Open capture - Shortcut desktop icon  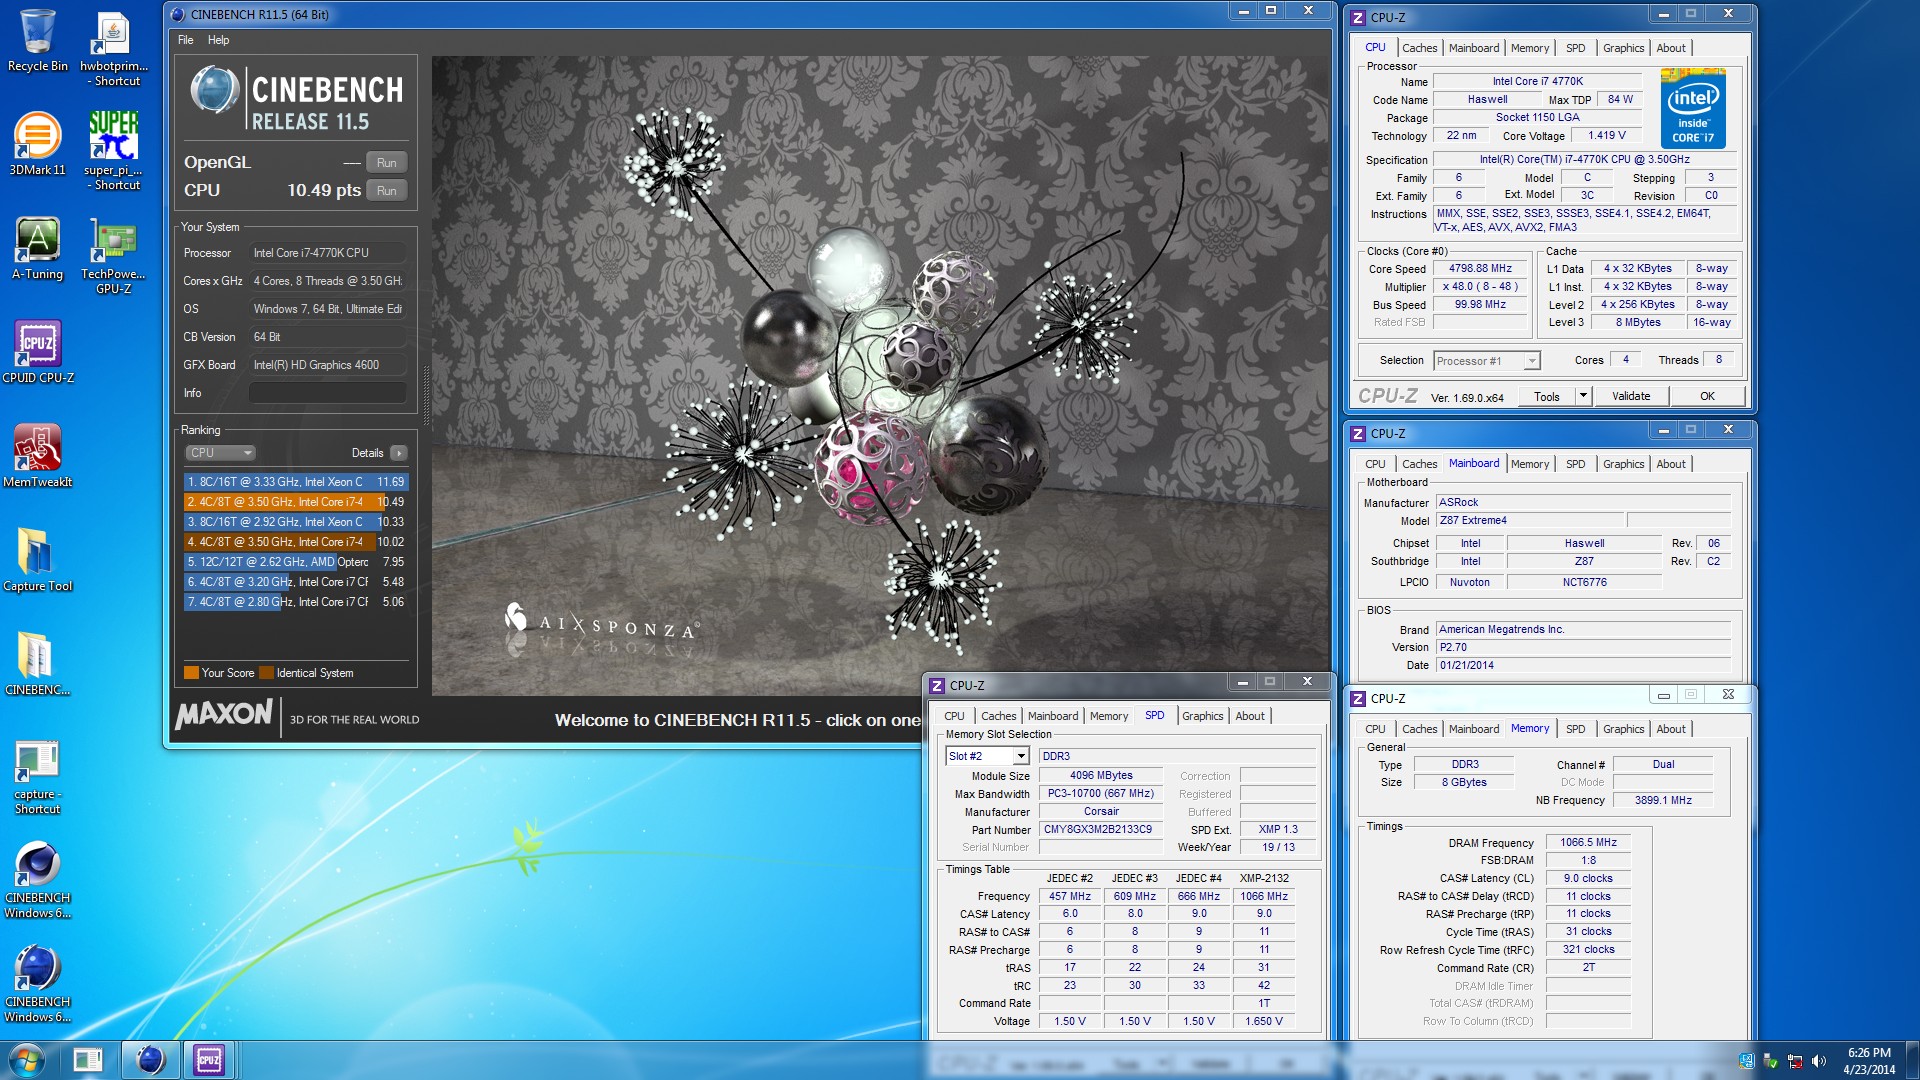pyautogui.click(x=38, y=778)
